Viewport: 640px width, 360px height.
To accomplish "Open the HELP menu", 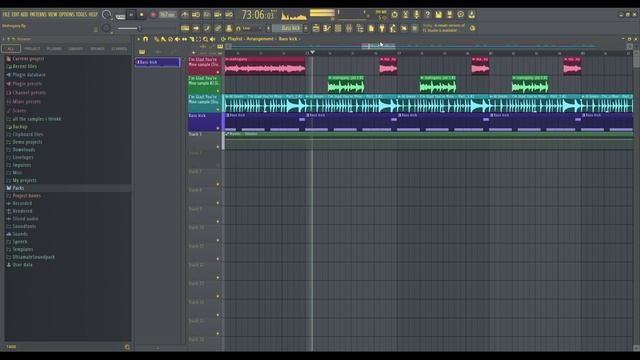I will pos(93,14).
